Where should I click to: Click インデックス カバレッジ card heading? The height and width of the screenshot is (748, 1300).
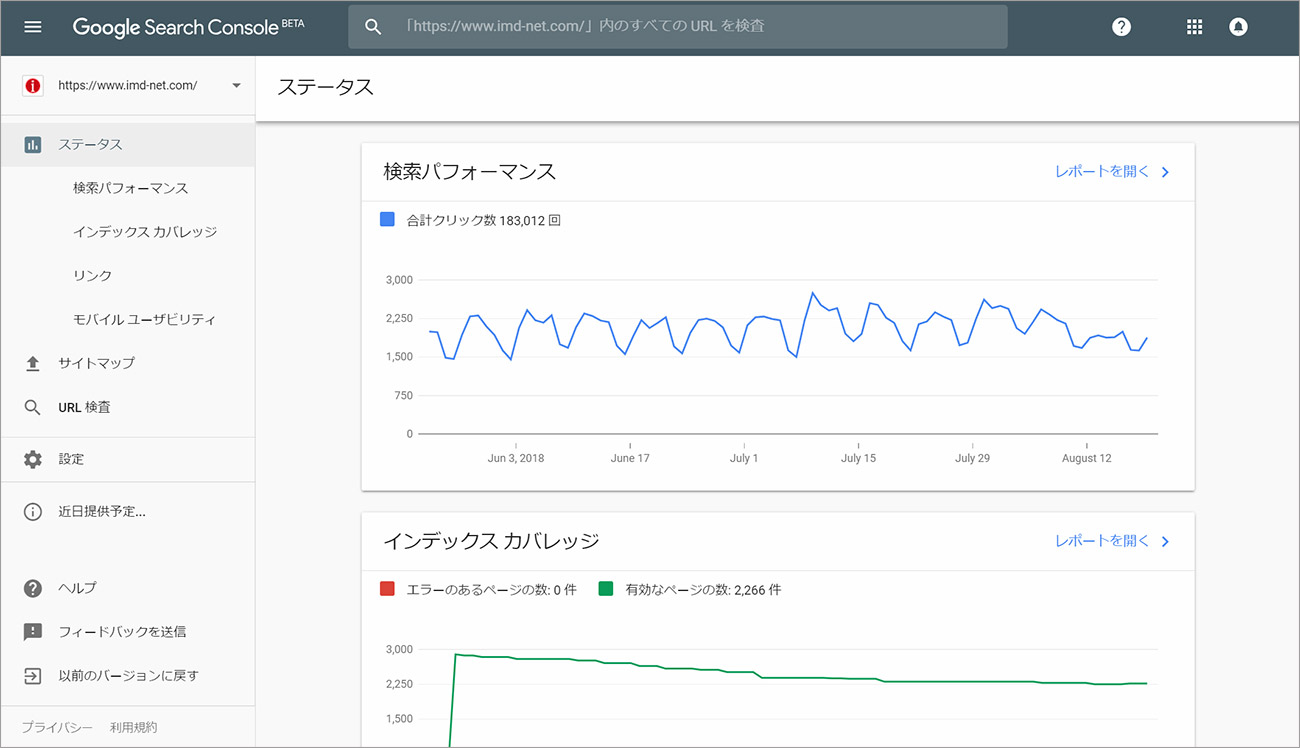pyautogui.click(x=491, y=541)
